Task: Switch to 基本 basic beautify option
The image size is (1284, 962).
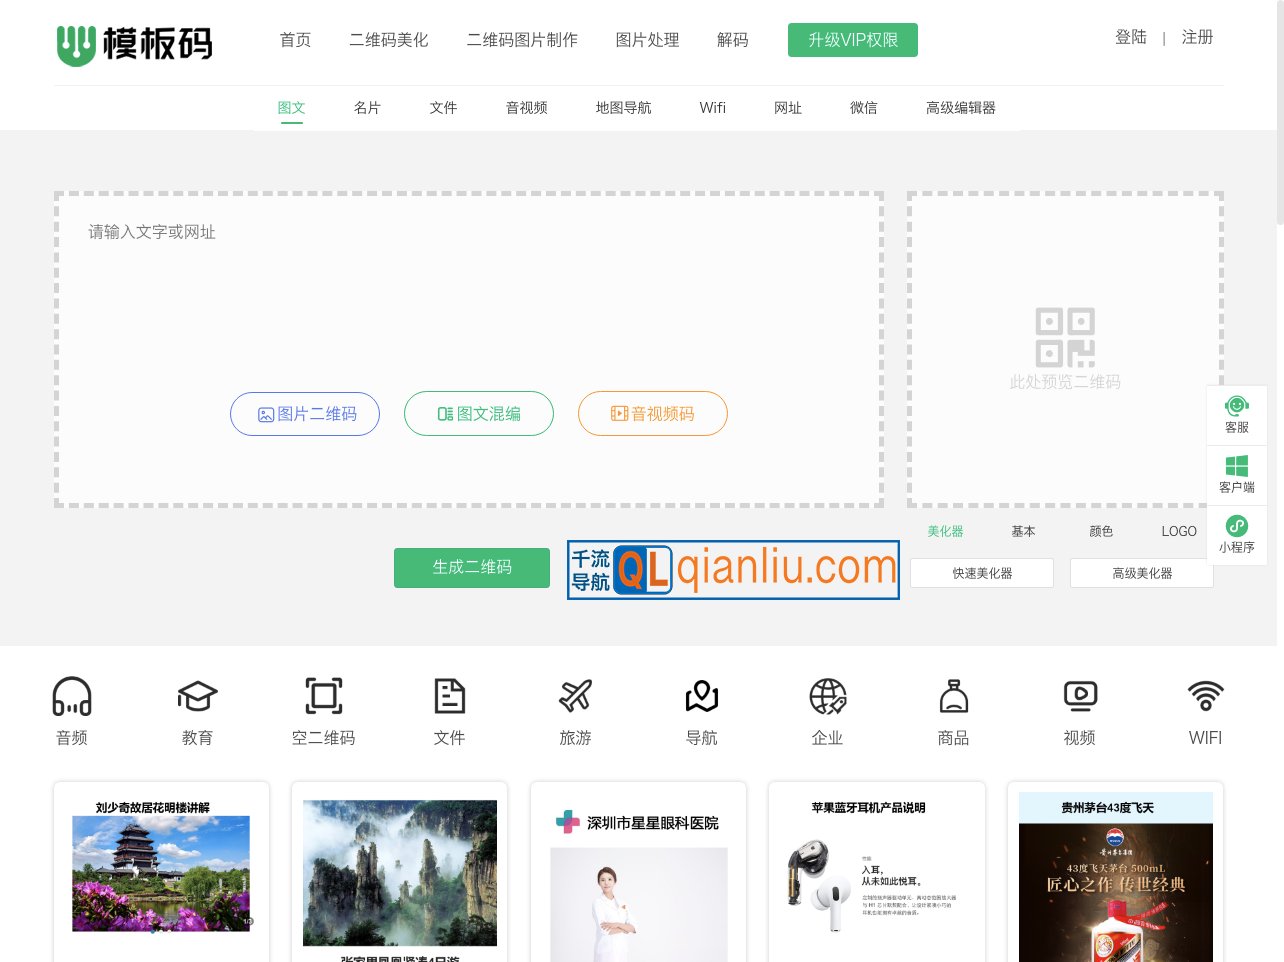Action: [x=1023, y=531]
